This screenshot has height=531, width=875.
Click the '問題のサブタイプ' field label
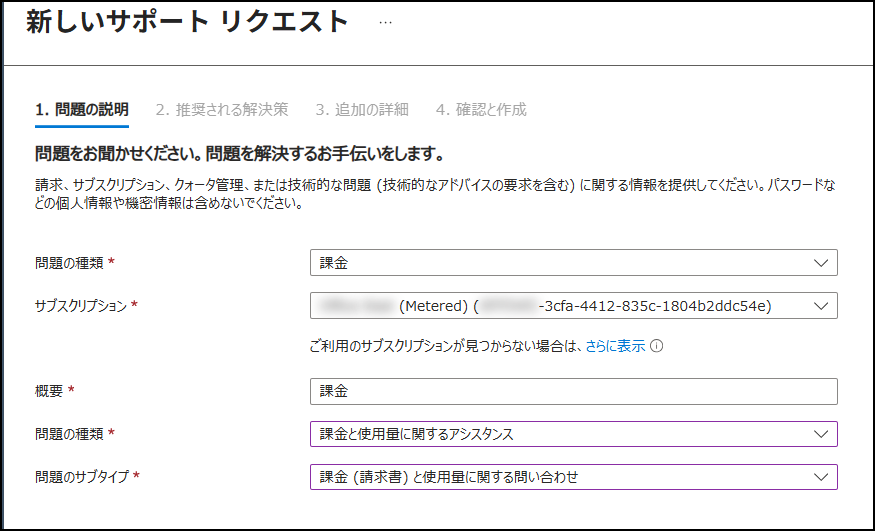pyautogui.click(x=82, y=477)
